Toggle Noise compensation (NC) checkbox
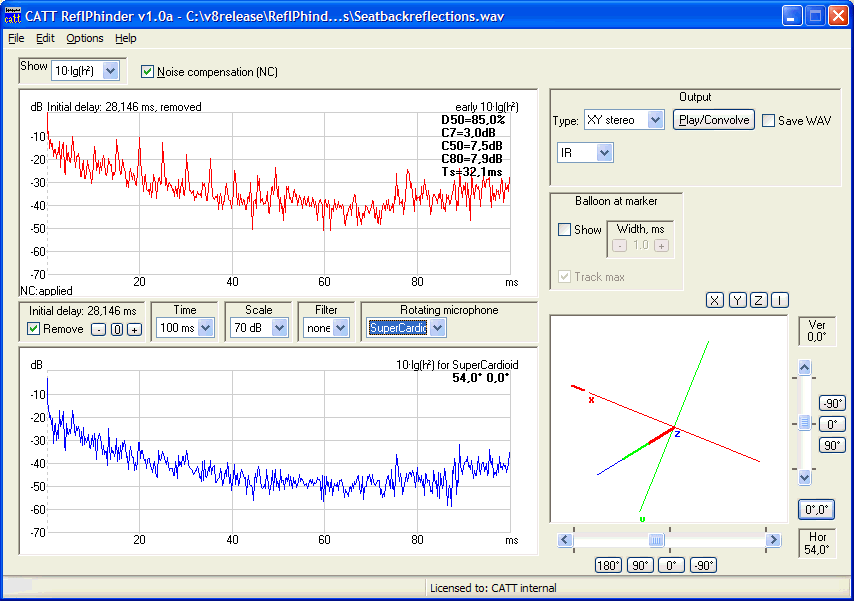This screenshot has height=601, width=854. click(x=148, y=72)
